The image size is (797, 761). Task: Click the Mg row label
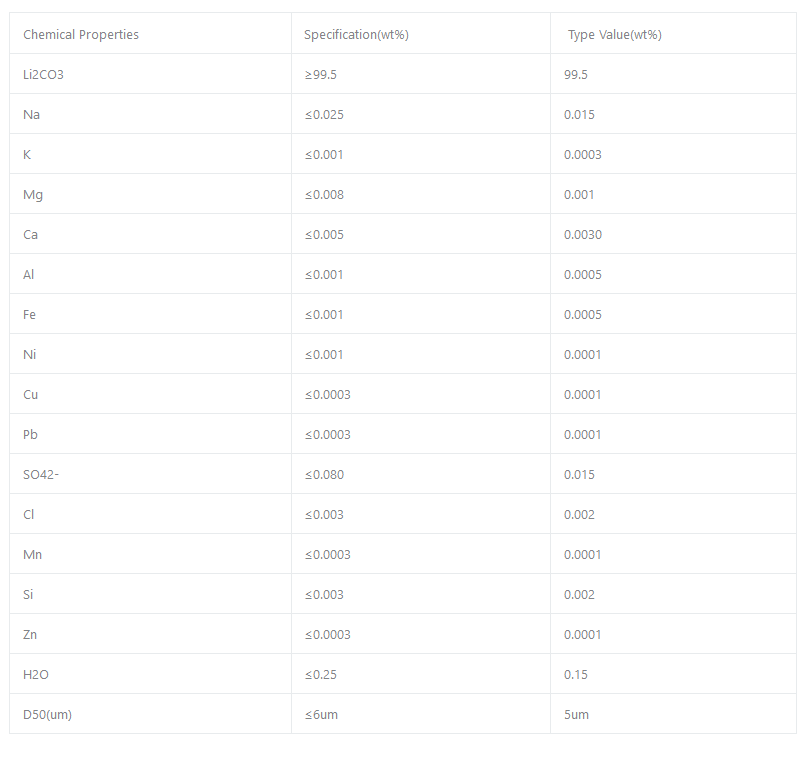pos(33,195)
